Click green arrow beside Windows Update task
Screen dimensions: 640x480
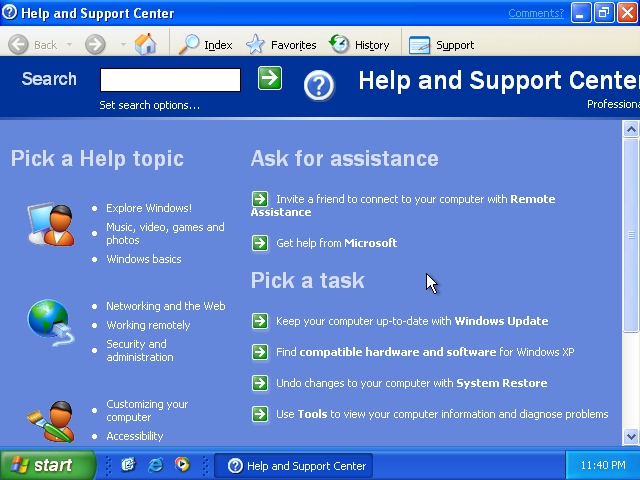260,321
